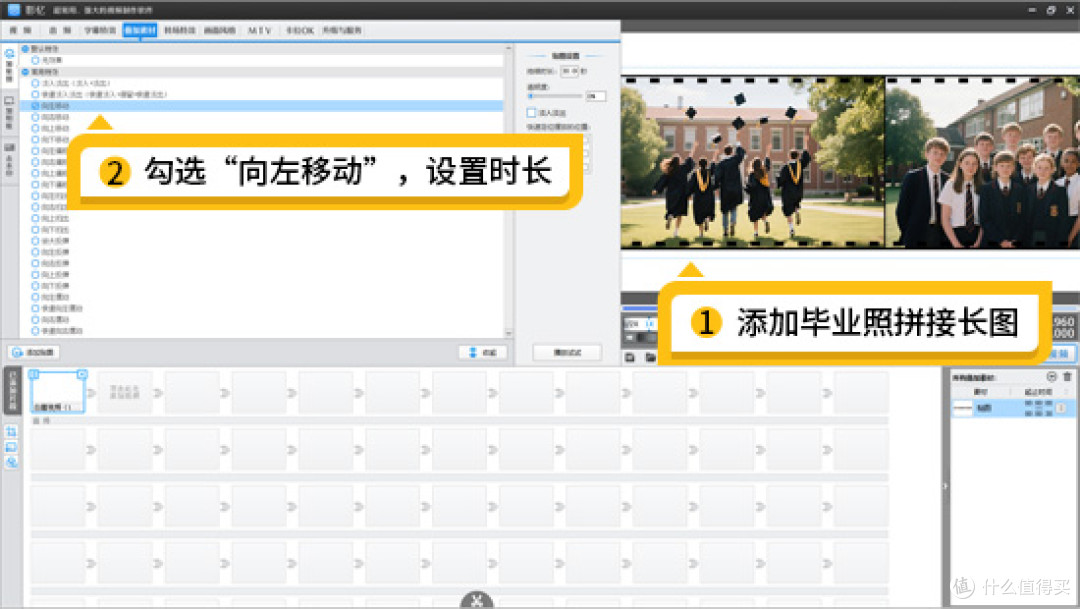
Task: Click effect list scrollbar up arrow
Action: pyautogui.click(x=508, y=49)
